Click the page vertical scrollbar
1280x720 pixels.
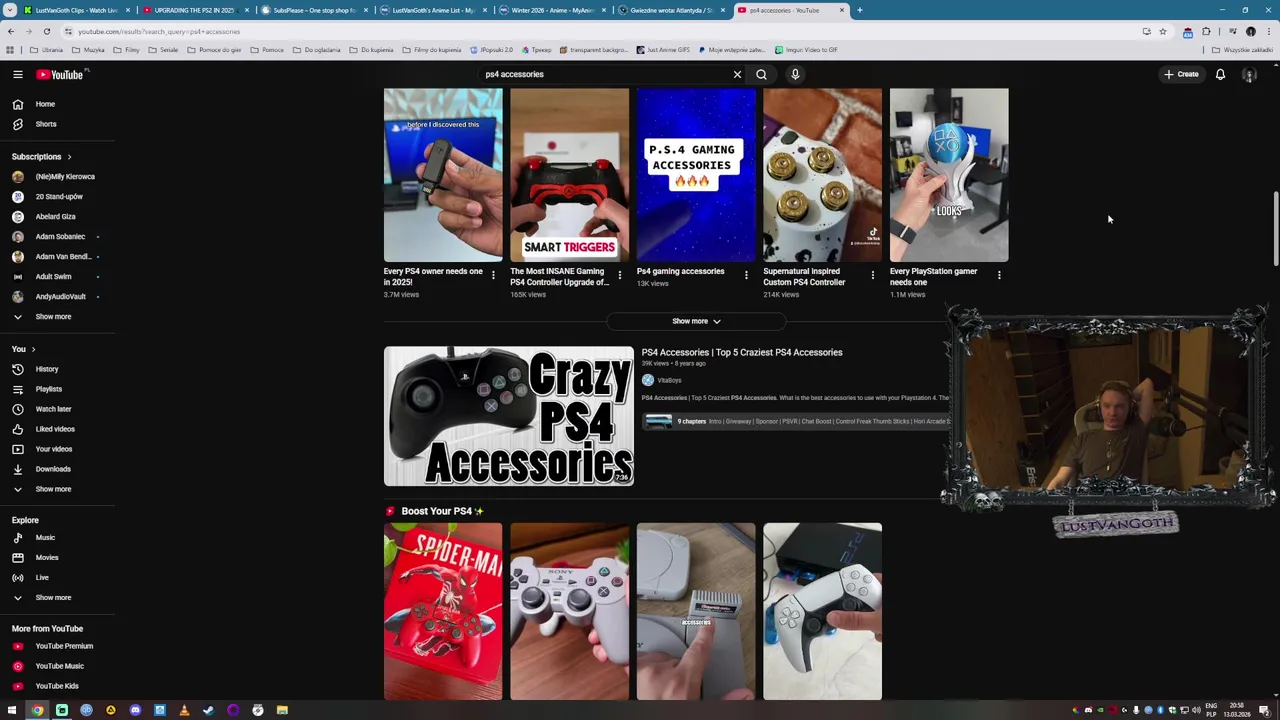[1275, 228]
